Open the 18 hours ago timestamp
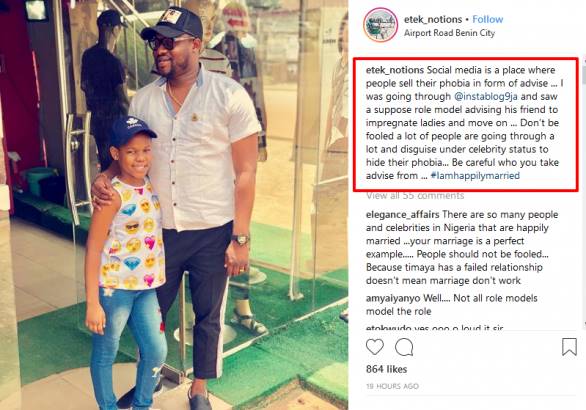586x410 pixels. pos(392,386)
